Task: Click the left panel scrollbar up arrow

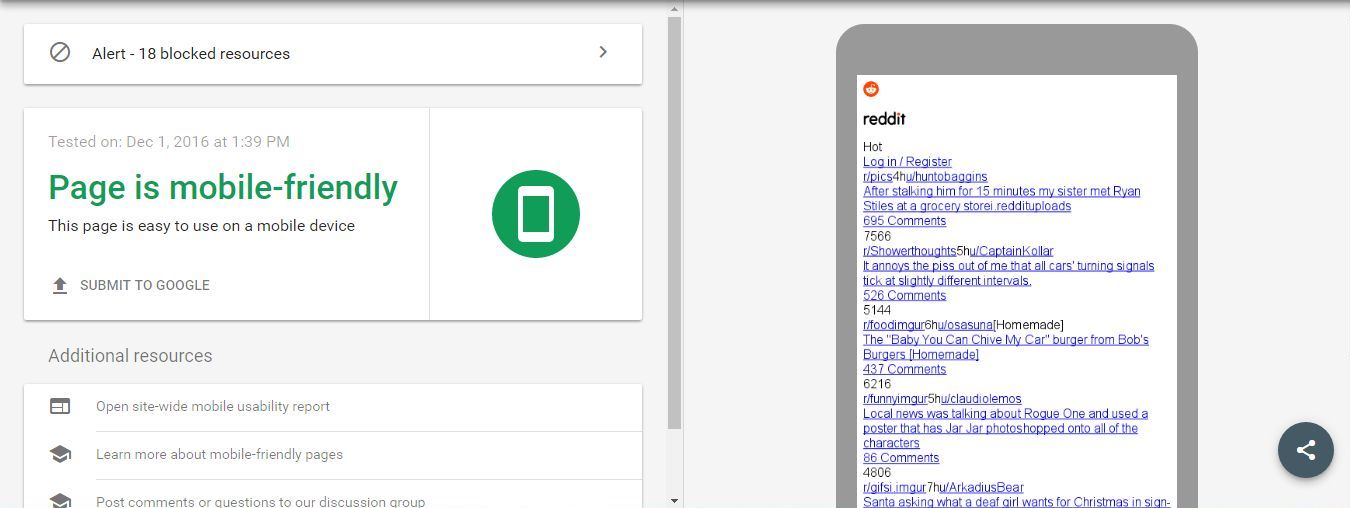Action: pyautogui.click(x=674, y=8)
